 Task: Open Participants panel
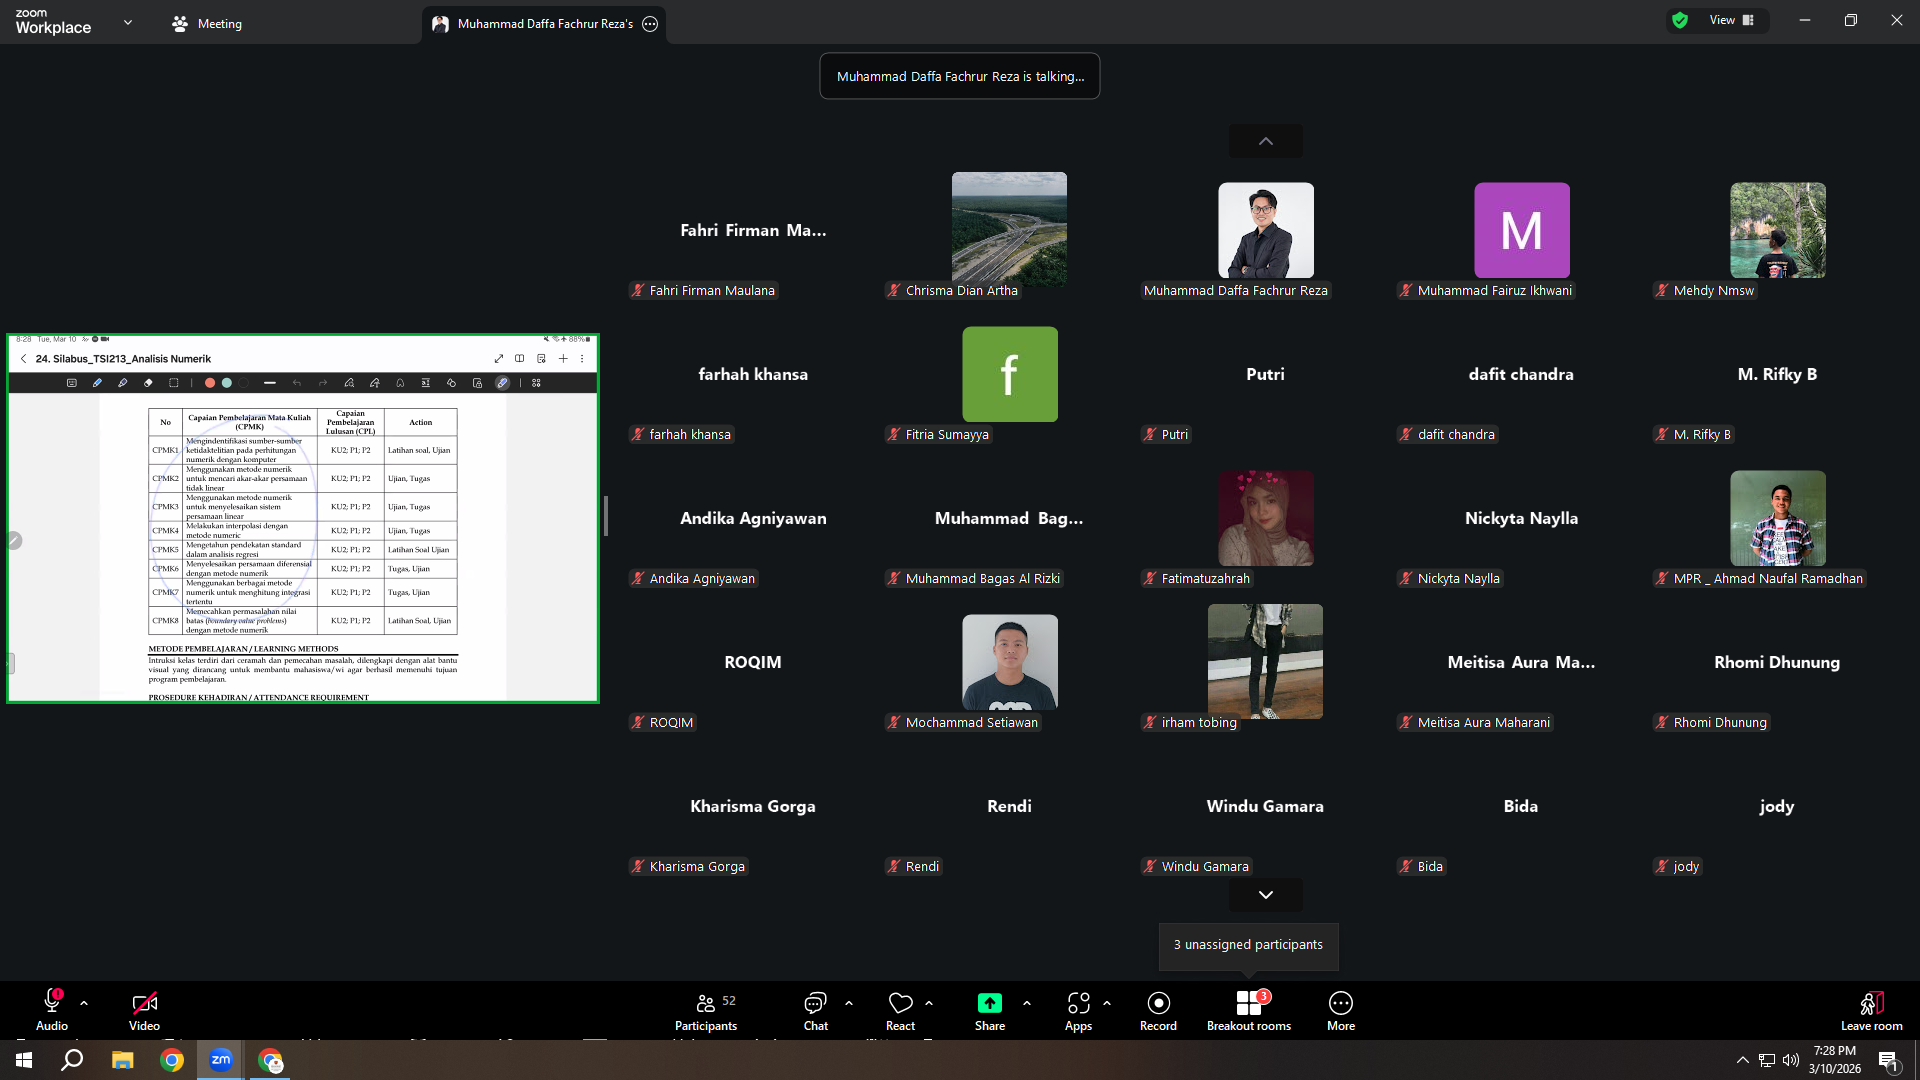click(x=706, y=1011)
